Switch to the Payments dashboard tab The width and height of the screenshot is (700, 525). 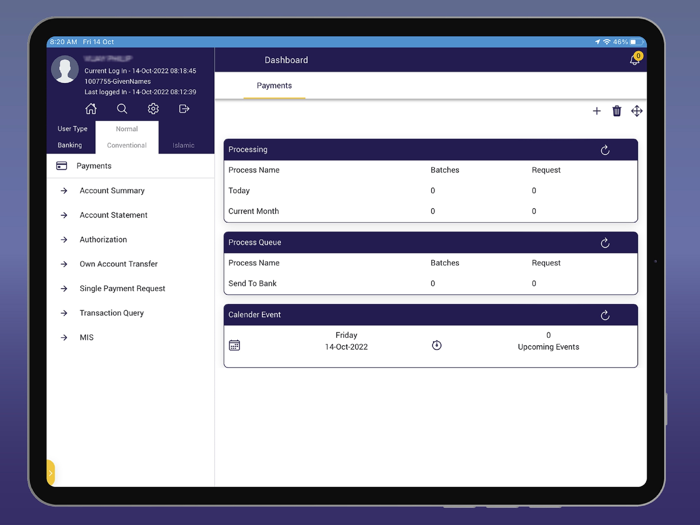[x=274, y=86]
